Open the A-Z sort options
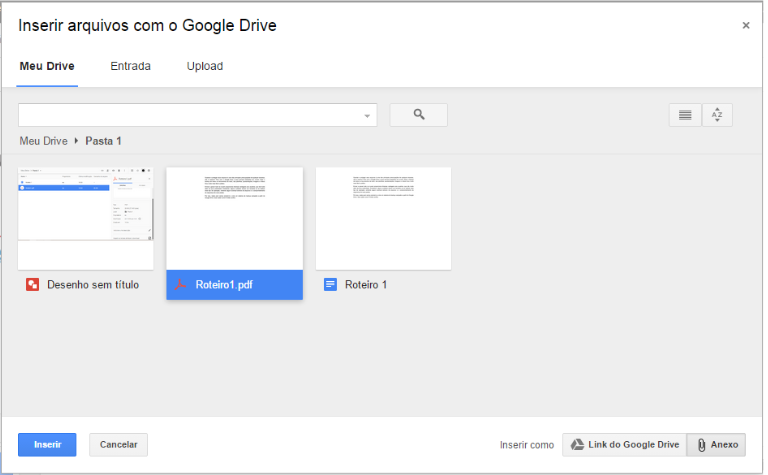Image resolution: width=768 pixels, height=475 pixels. pyautogui.click(x=717, y=115)
